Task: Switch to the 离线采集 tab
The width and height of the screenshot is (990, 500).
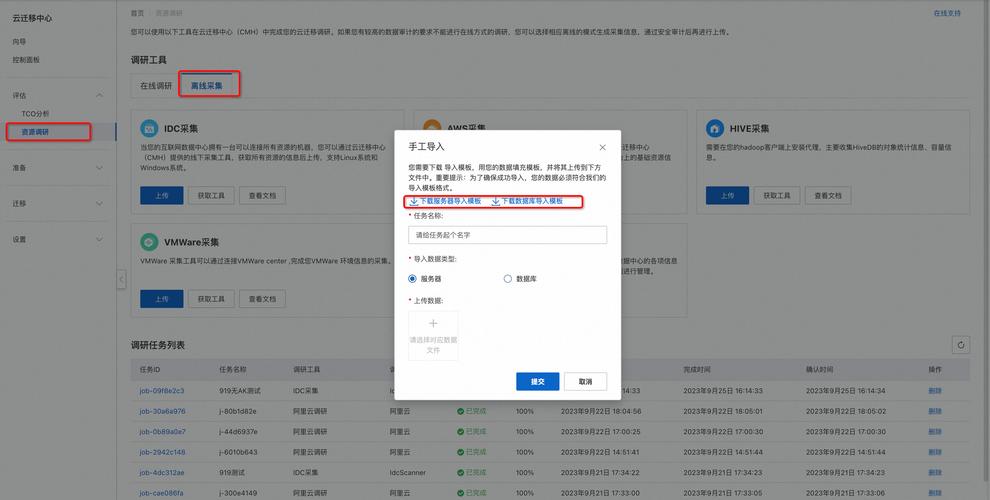Action: click(206, 85)
